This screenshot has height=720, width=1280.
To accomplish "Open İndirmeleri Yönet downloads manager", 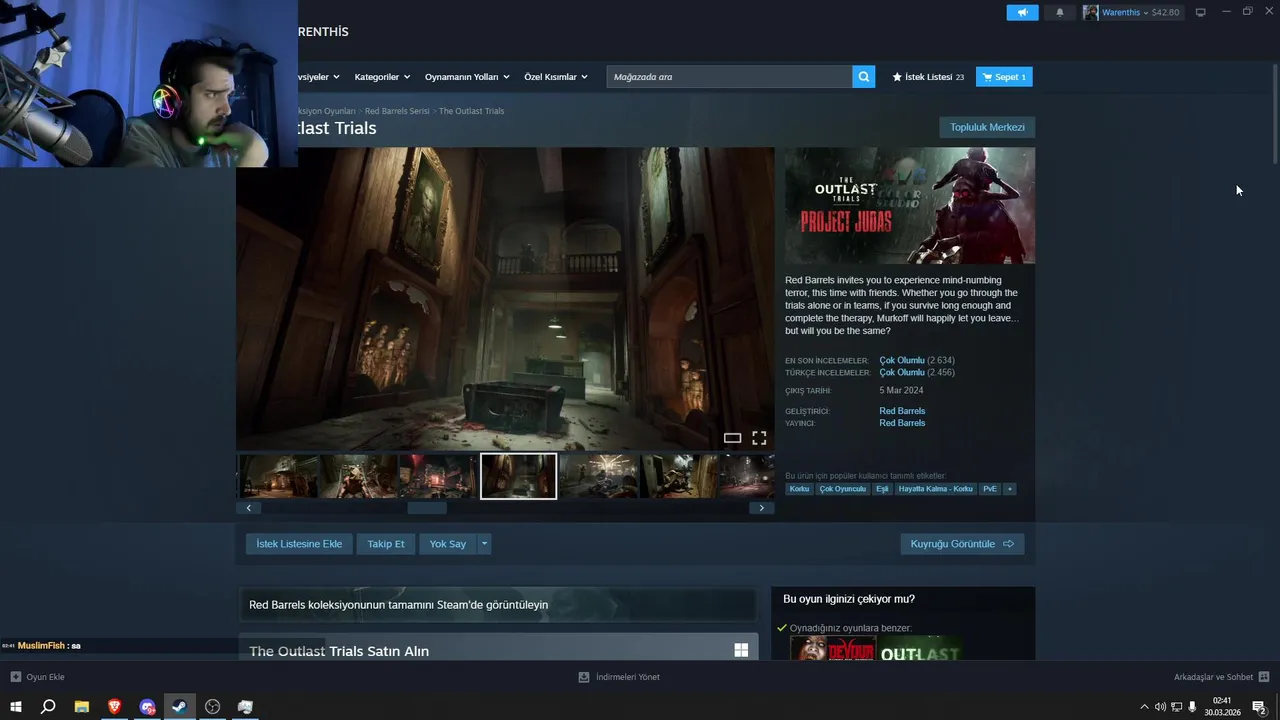I will point(619,677).
